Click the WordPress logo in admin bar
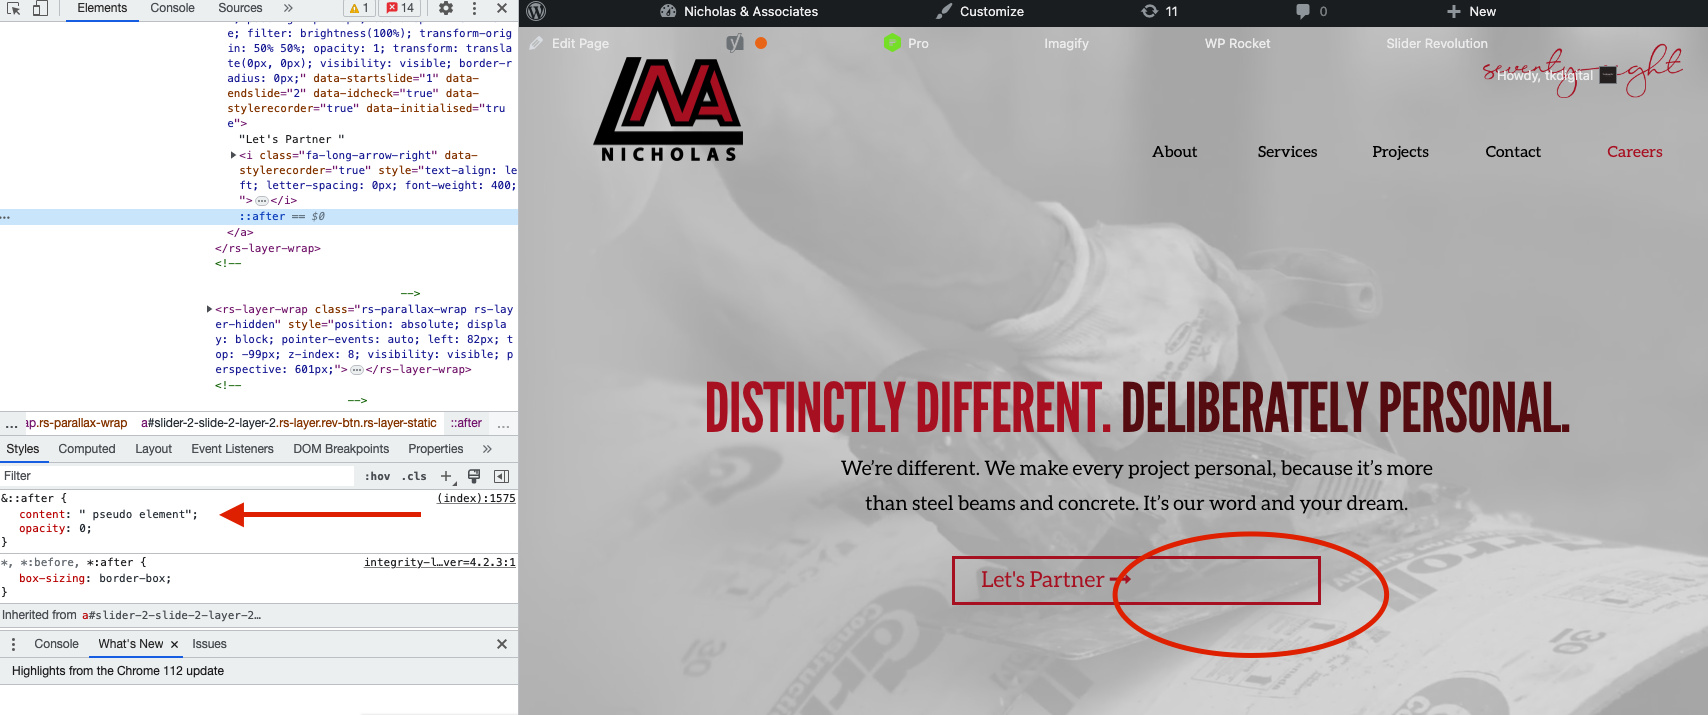 click(536, 11)
